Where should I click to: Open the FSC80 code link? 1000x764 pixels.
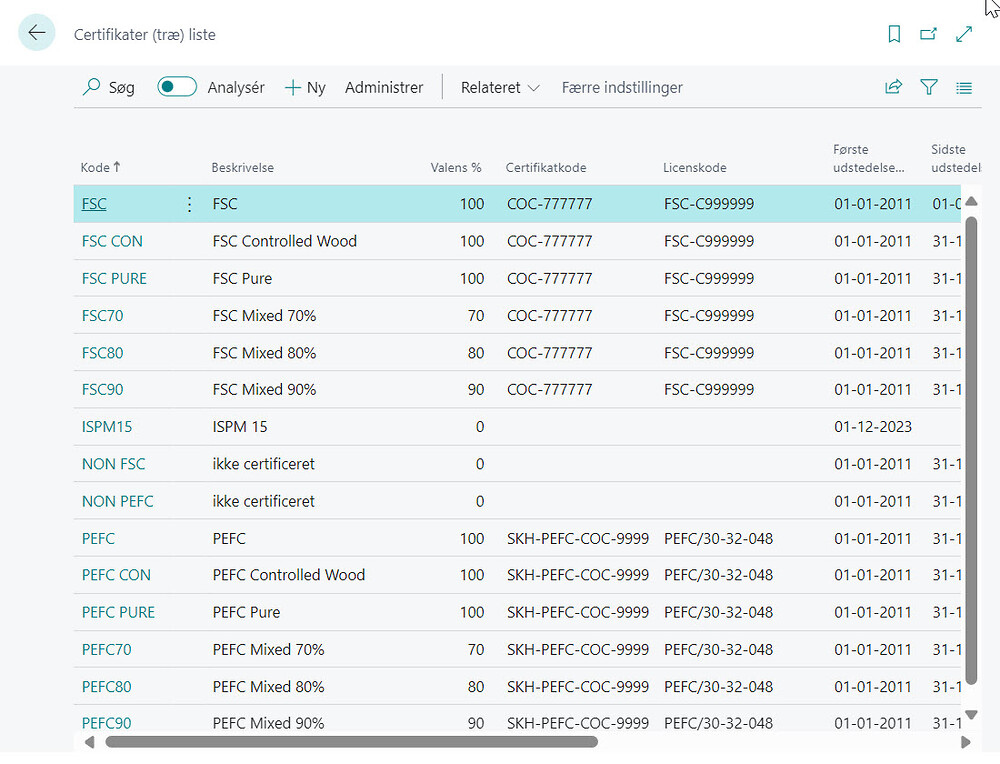(103, 353)
